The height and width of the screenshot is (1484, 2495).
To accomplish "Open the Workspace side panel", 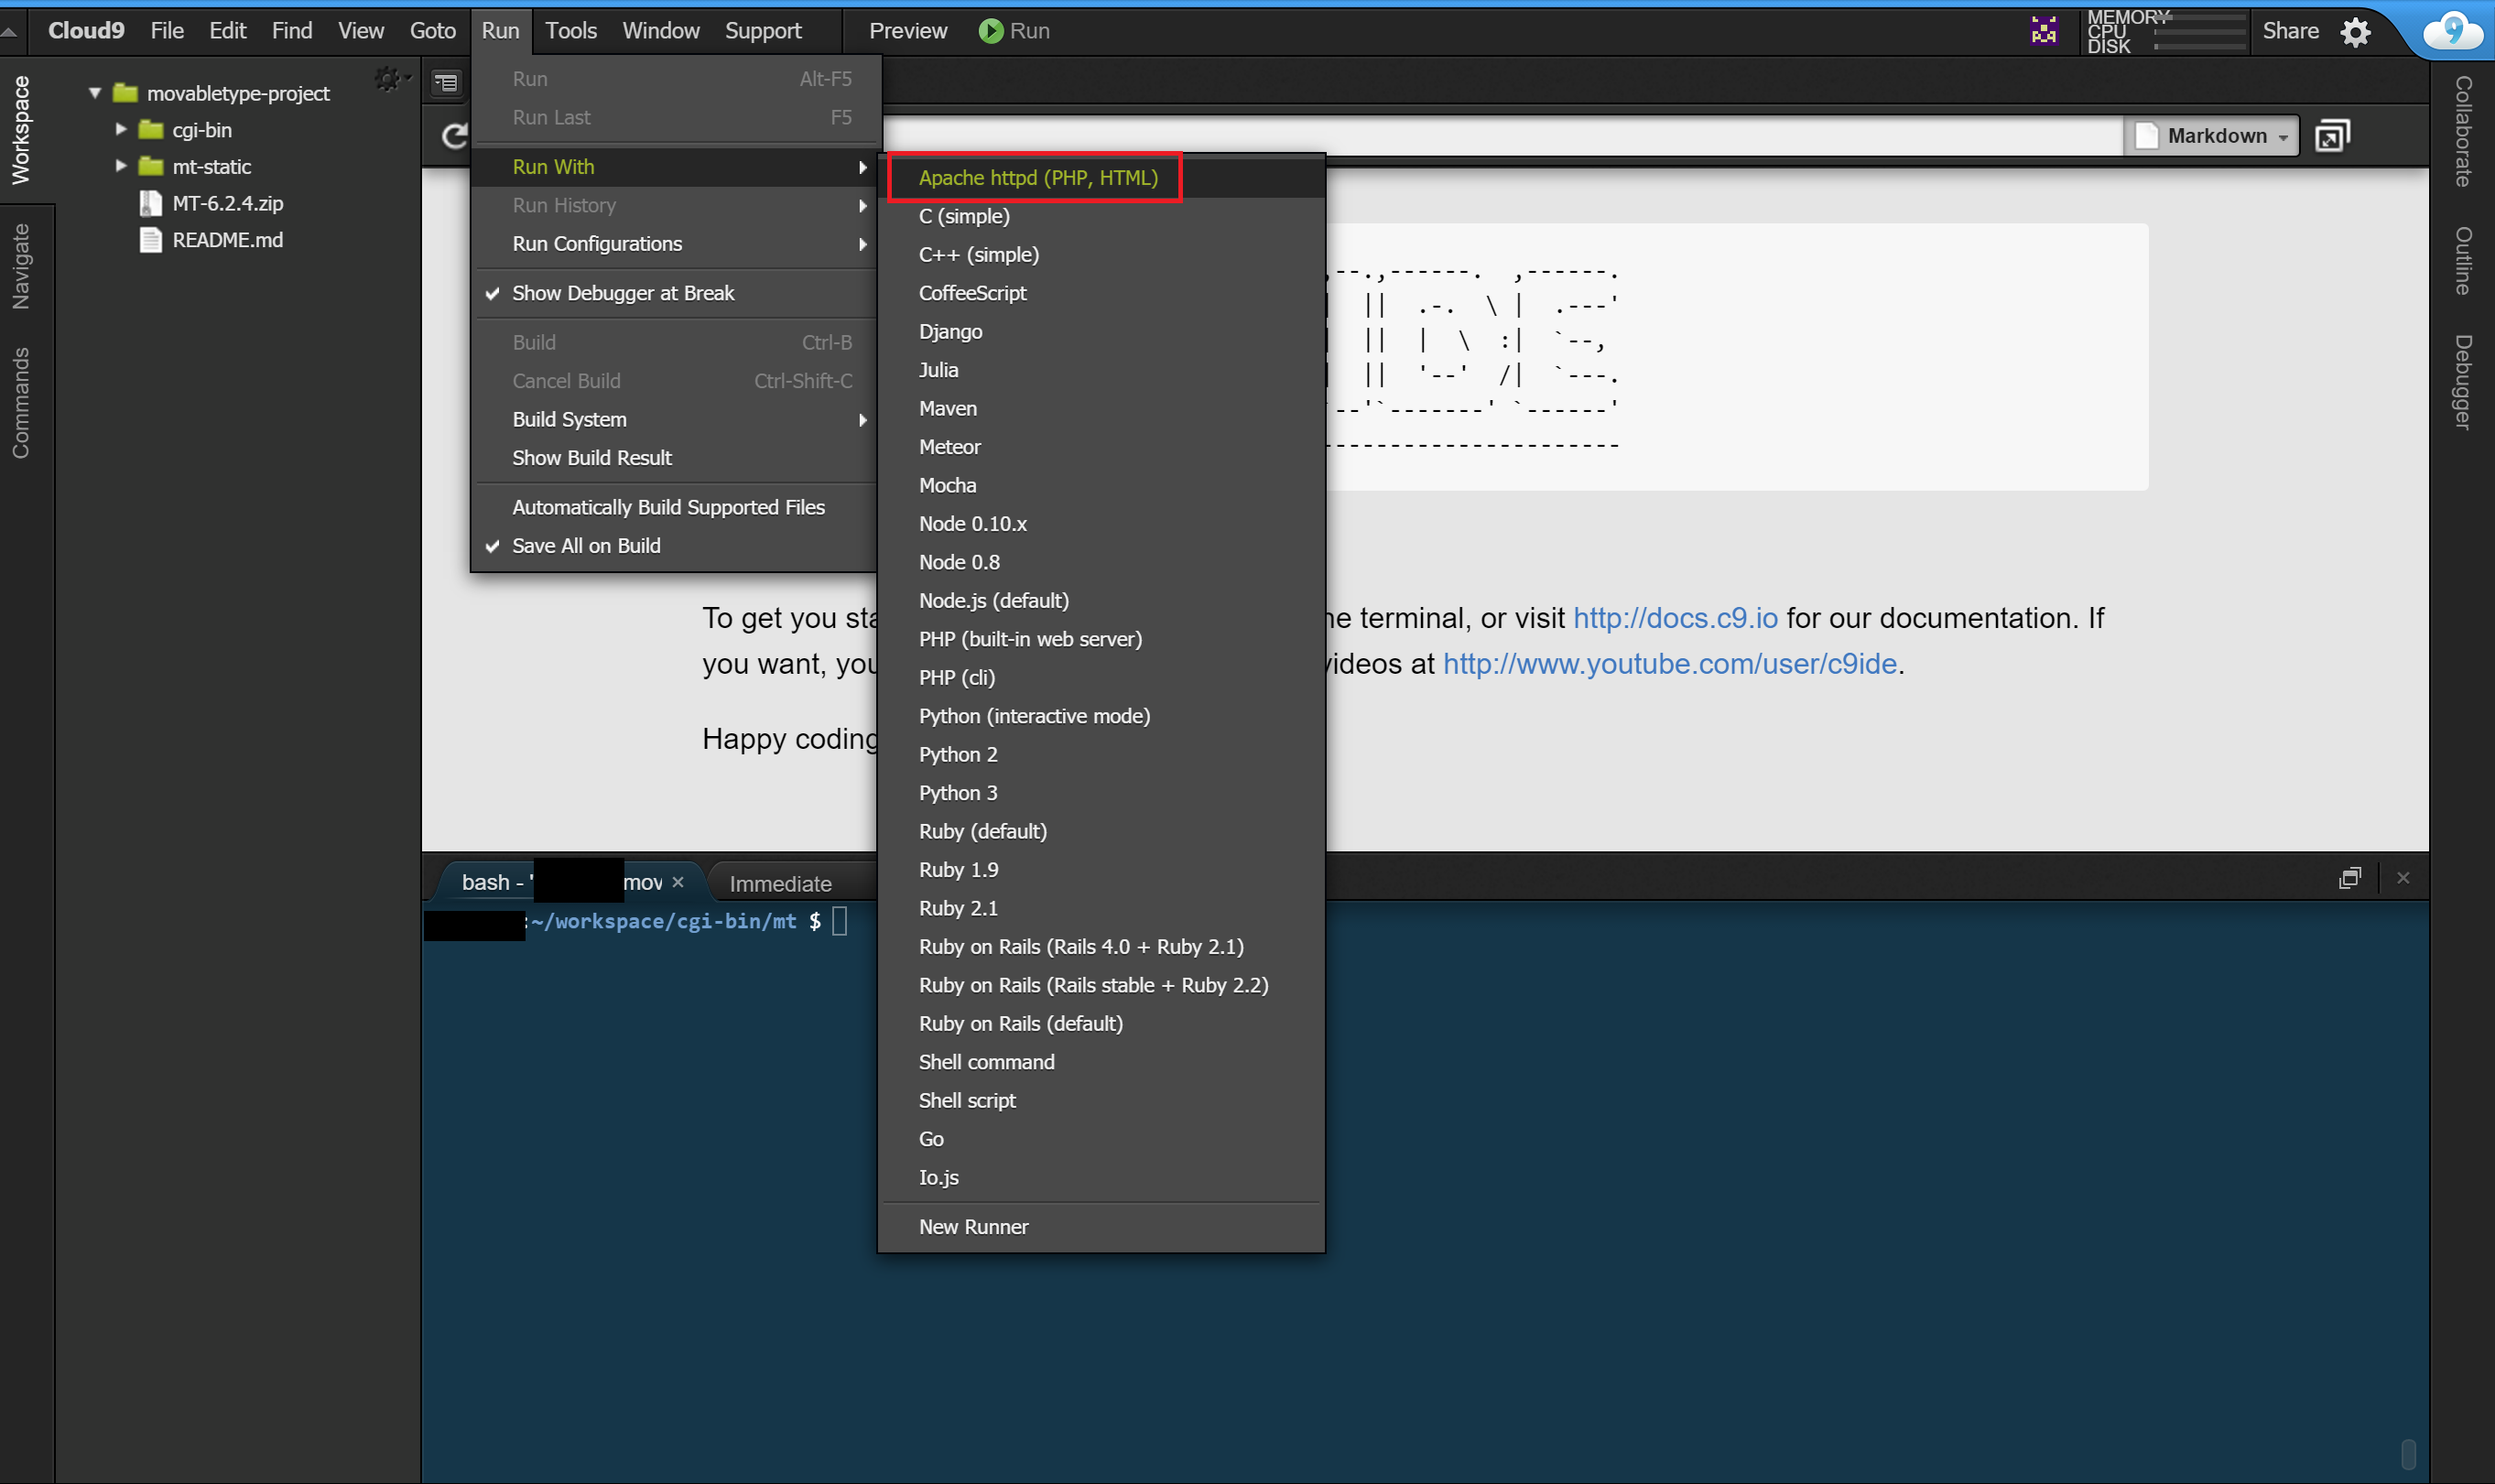I will click(x=22, y=130).
